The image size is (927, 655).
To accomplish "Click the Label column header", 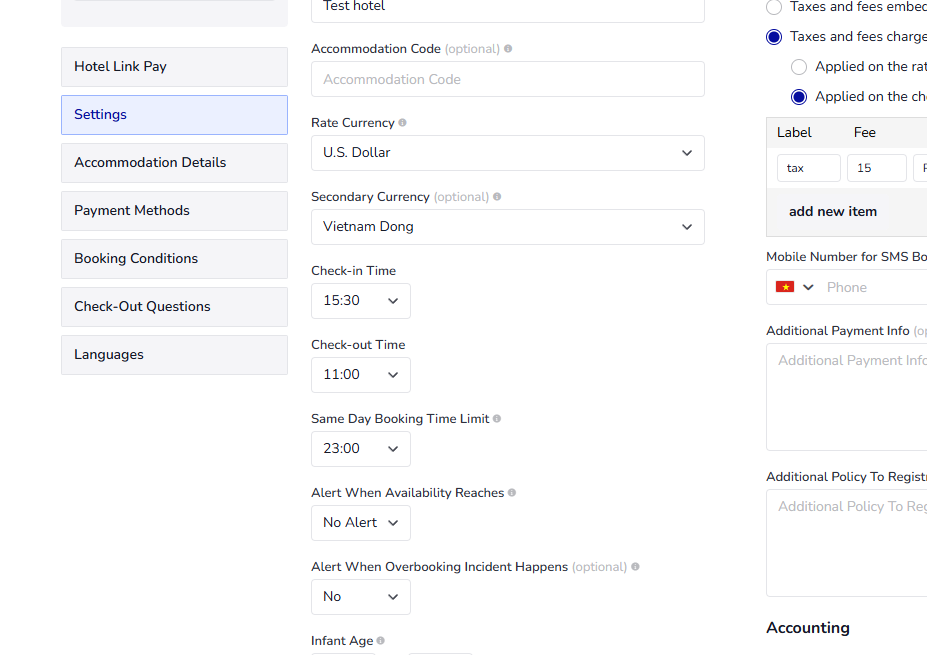I will [x=794, y=132].
